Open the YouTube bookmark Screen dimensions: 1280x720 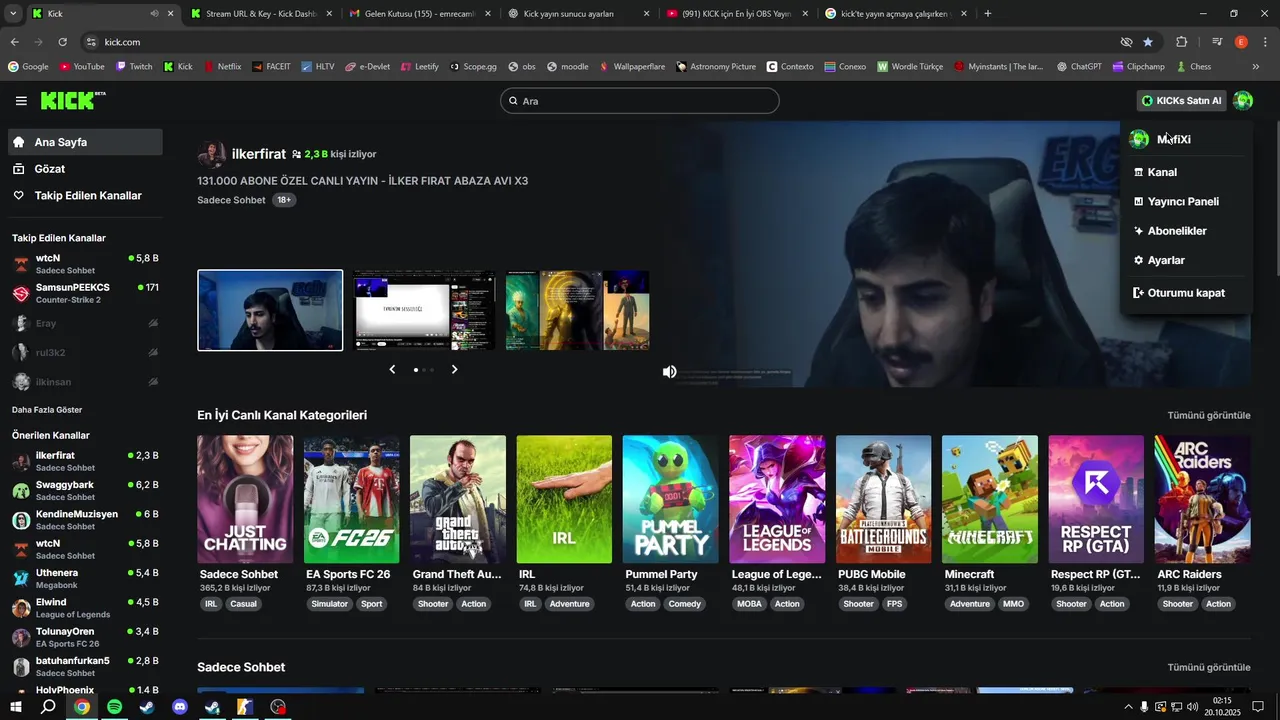pos(81,67)
